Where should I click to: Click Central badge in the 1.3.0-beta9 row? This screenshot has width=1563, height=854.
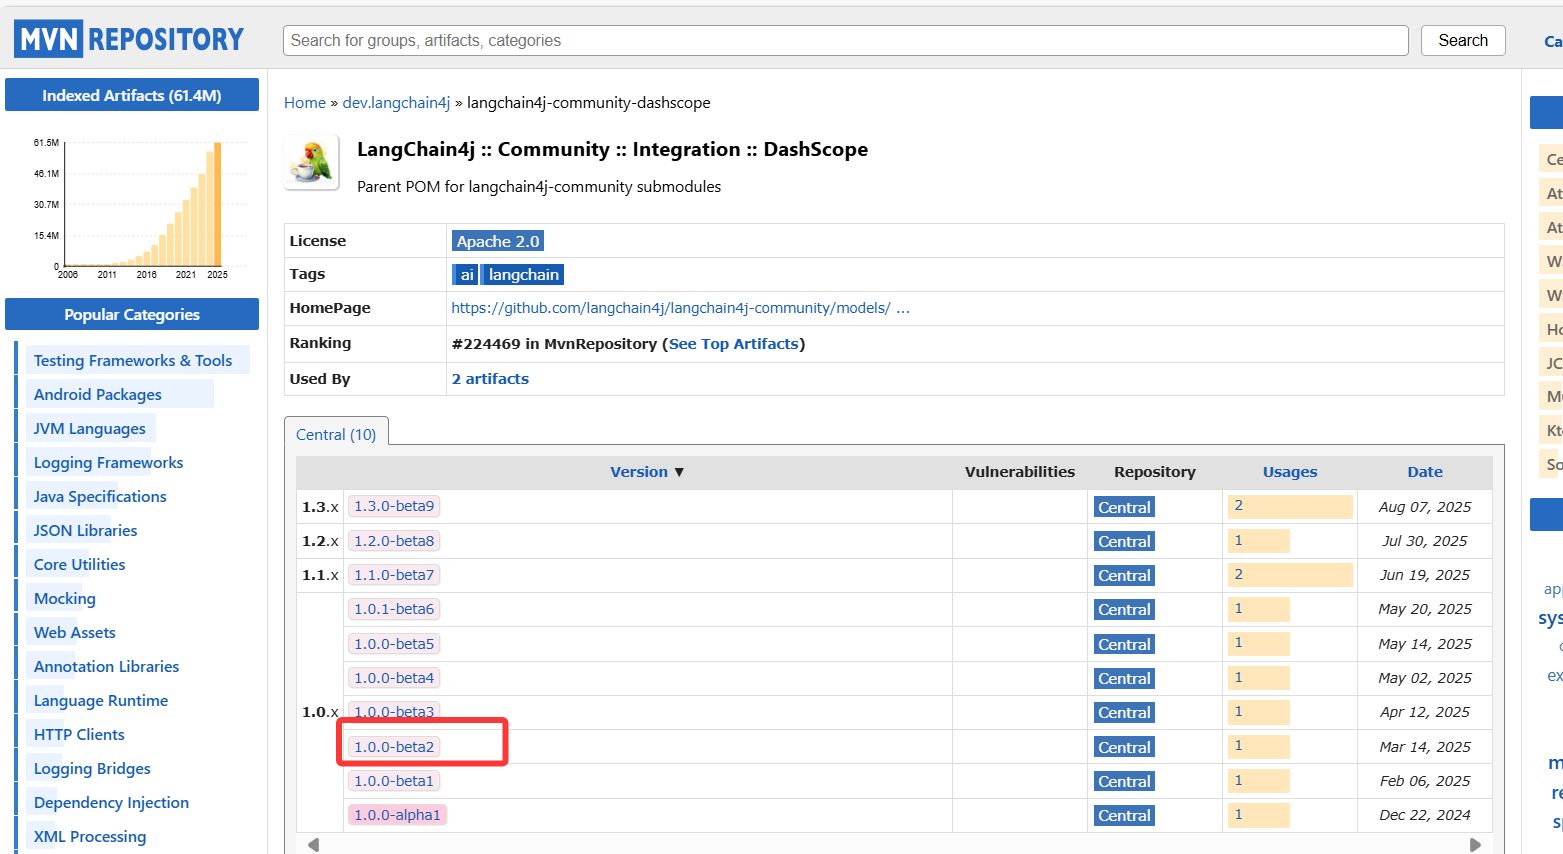(x=1124, y=507)
